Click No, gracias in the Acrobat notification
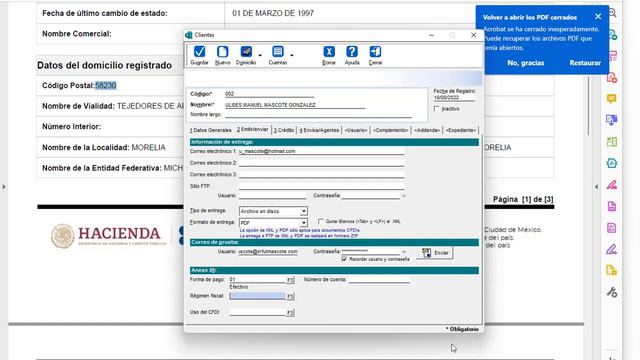Viewport: 640px width, 360px height. pos(525,63)
